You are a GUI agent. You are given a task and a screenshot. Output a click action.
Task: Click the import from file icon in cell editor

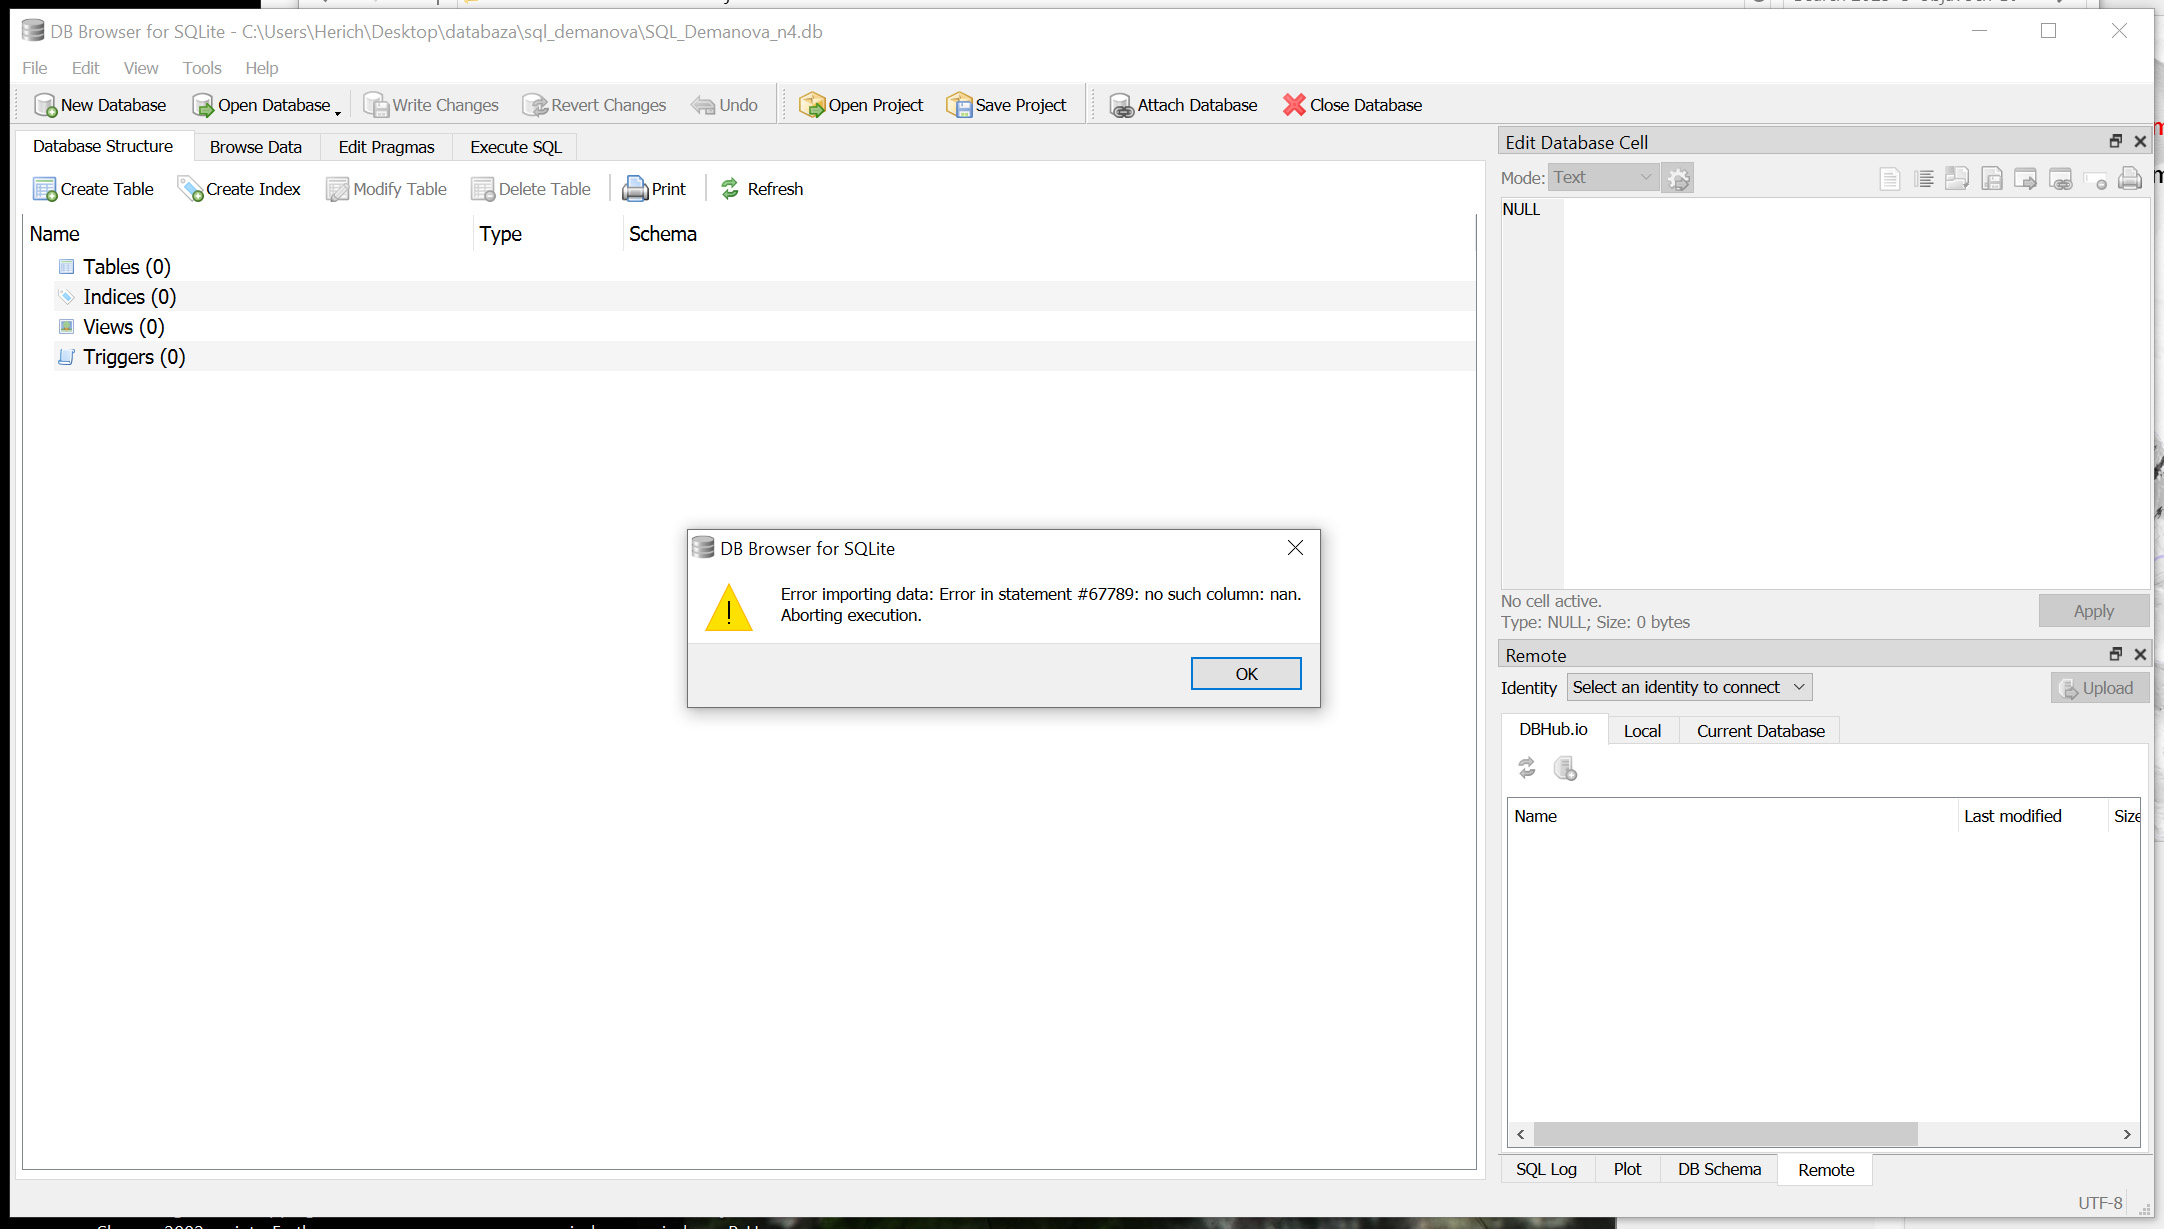coord(1957,179)
